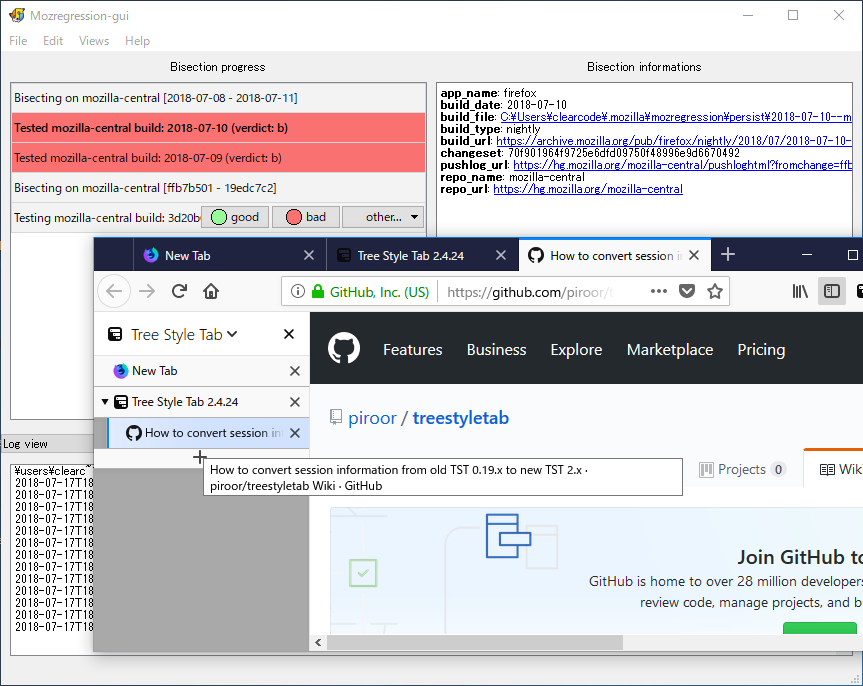
Task: Reload the current page
Action: 179,291
